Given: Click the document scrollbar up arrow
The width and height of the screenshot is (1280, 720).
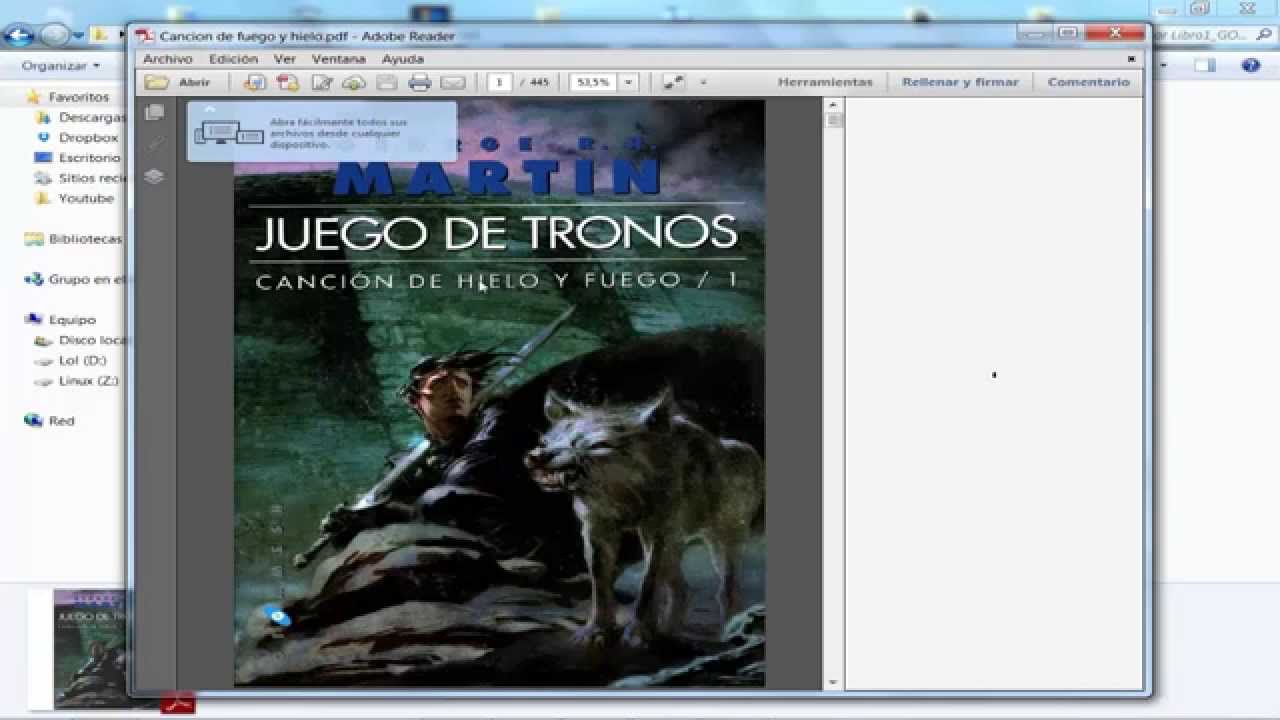Looking at the screenshot, I should coord(834,104).
